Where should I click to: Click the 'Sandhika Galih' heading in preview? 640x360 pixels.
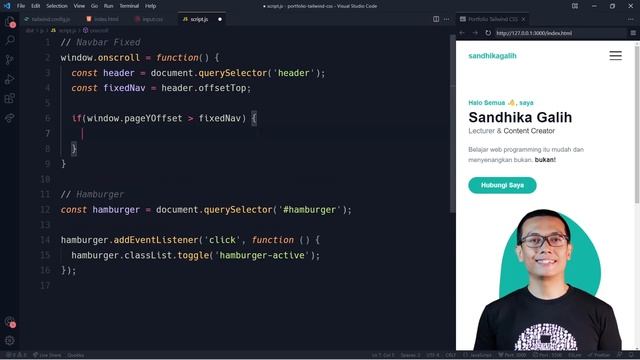520,117
